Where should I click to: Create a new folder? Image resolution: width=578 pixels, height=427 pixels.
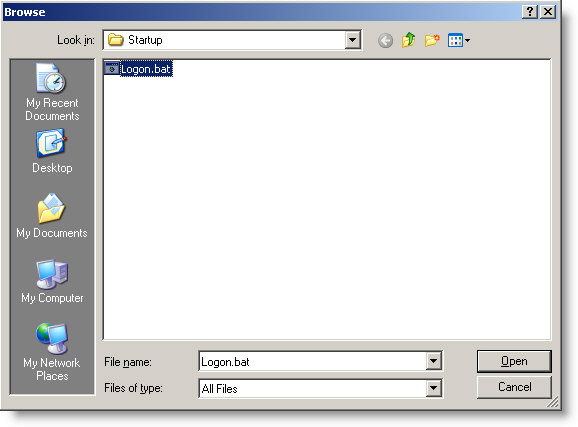pos(432,40)
